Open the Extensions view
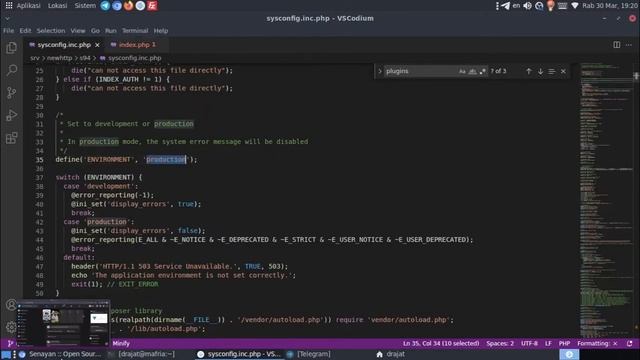 (11, 138)
